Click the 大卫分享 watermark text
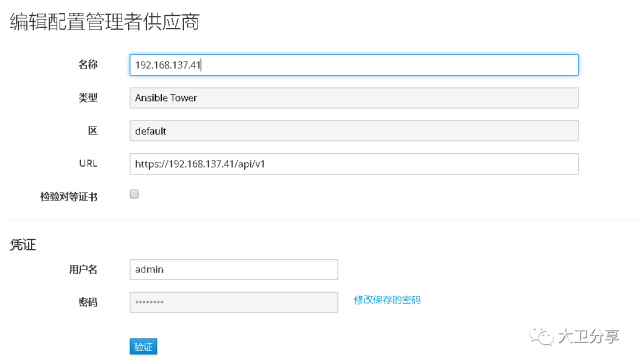Screen dimensions: 640x364 [x=588, y=336]
